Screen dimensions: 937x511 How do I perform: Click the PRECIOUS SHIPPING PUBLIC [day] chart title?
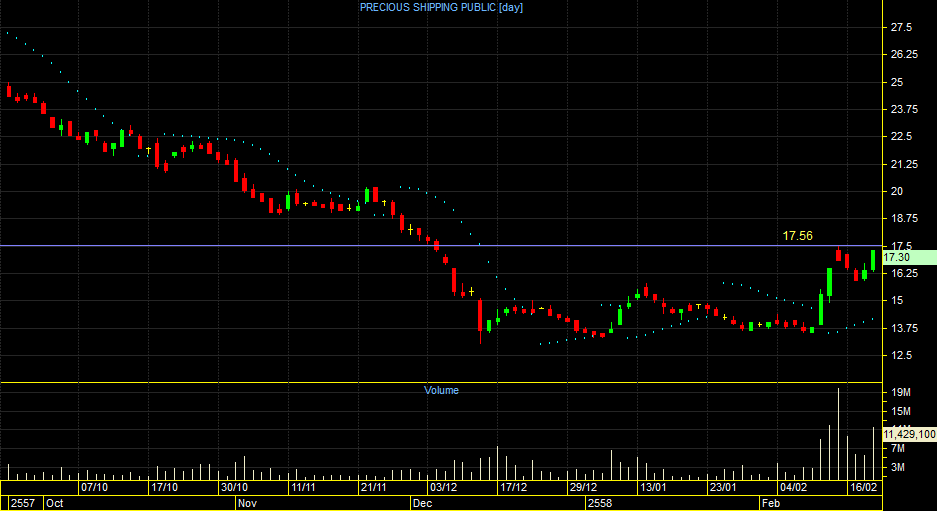pos(441,8)
